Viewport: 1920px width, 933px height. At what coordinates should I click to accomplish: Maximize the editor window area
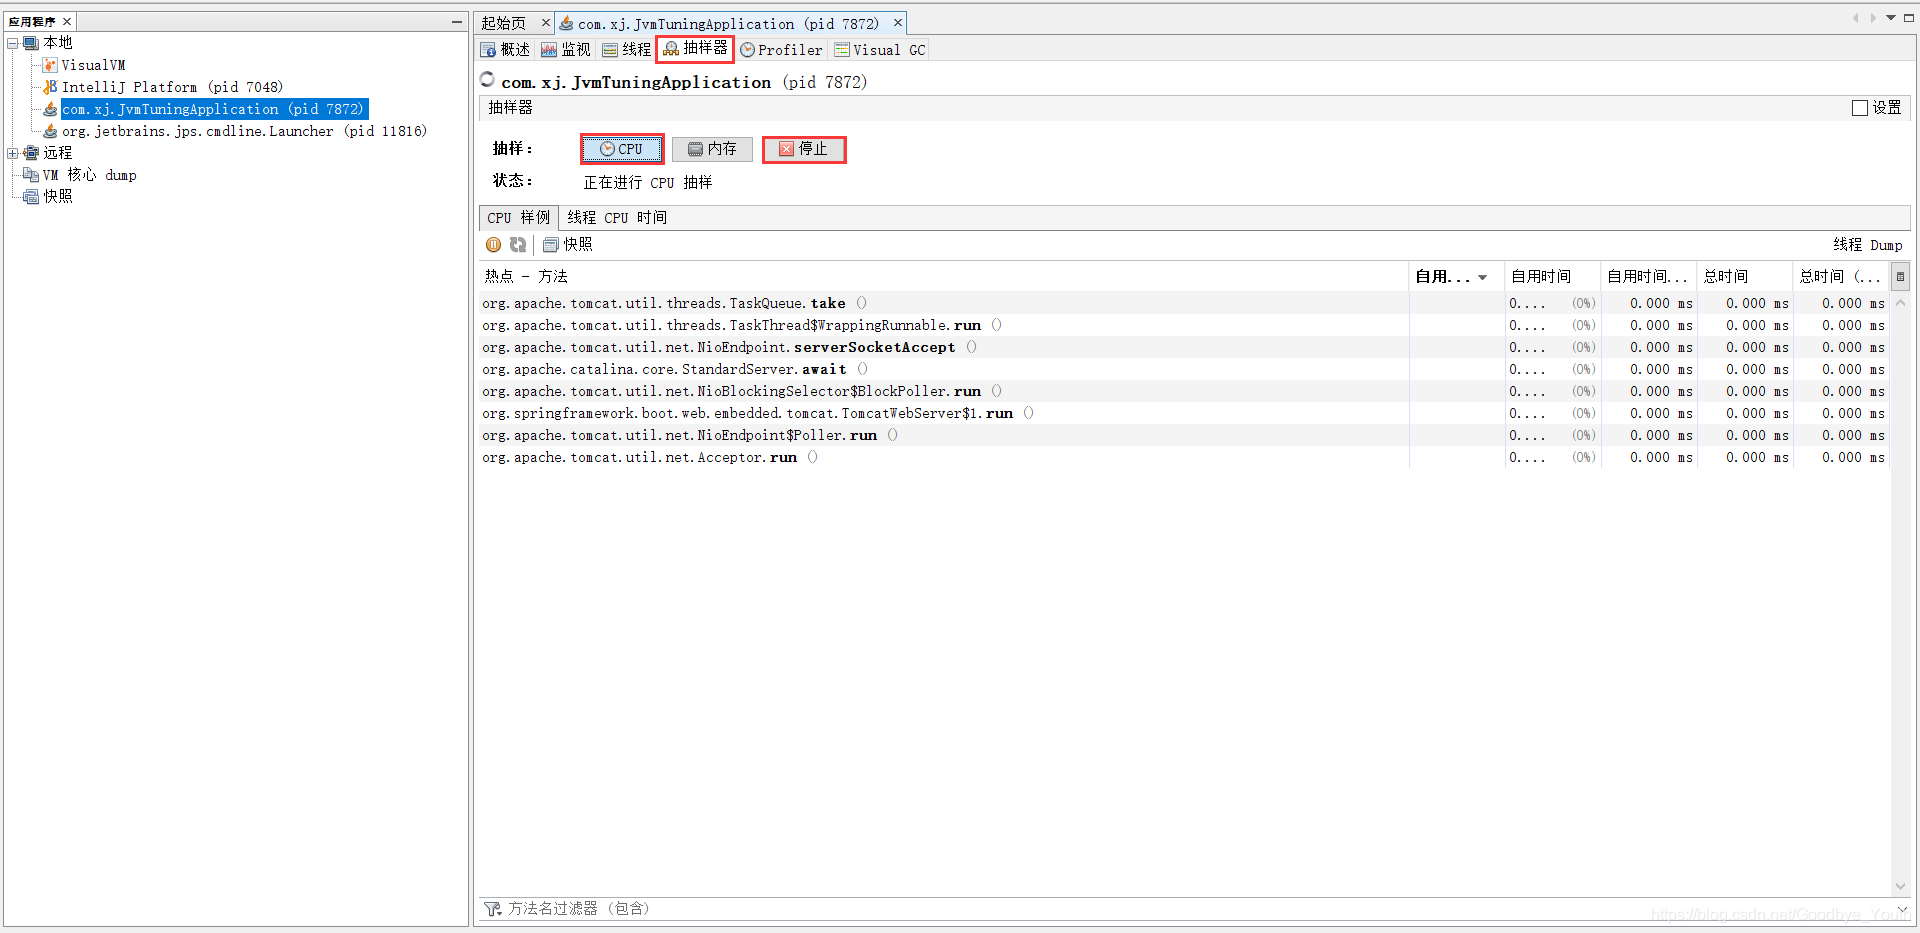coord(1909,18)
